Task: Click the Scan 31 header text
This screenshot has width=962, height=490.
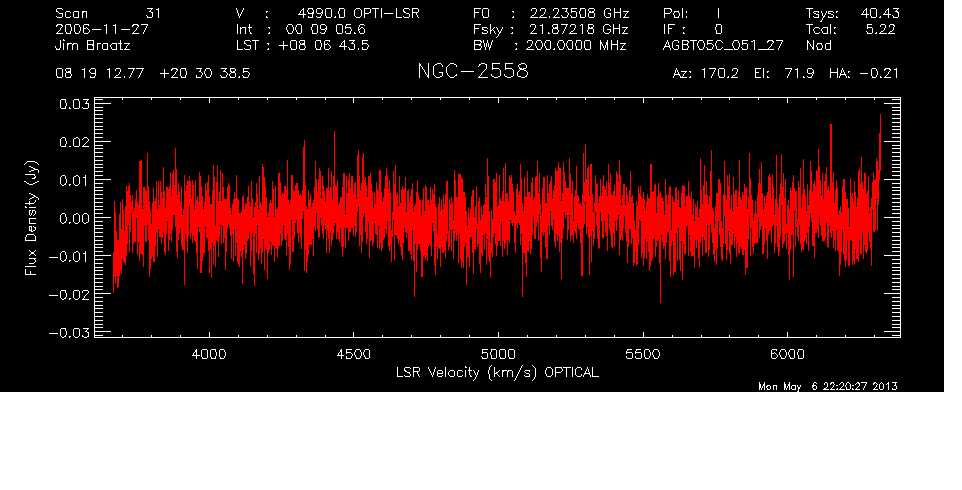Action: pos(108,13)
